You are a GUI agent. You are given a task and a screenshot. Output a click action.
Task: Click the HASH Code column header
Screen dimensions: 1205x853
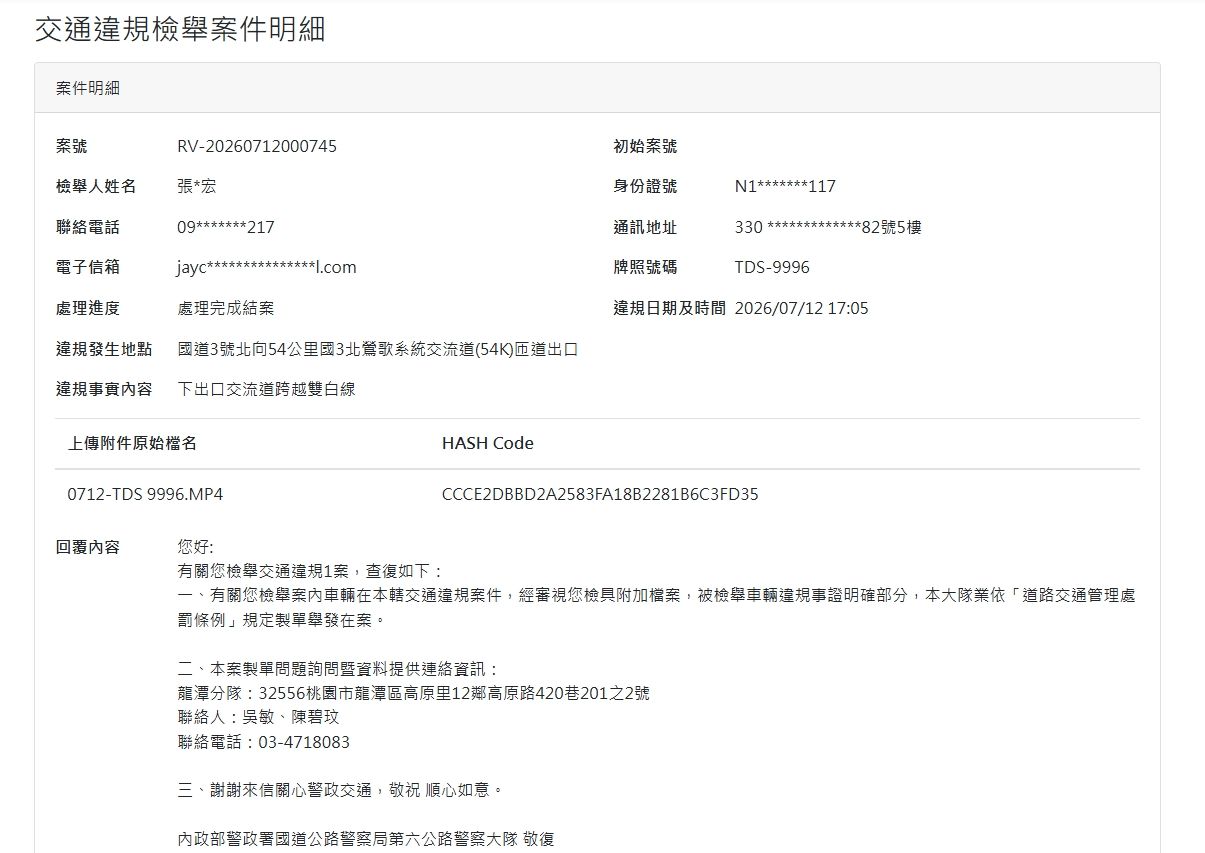[x=488, y=443]
